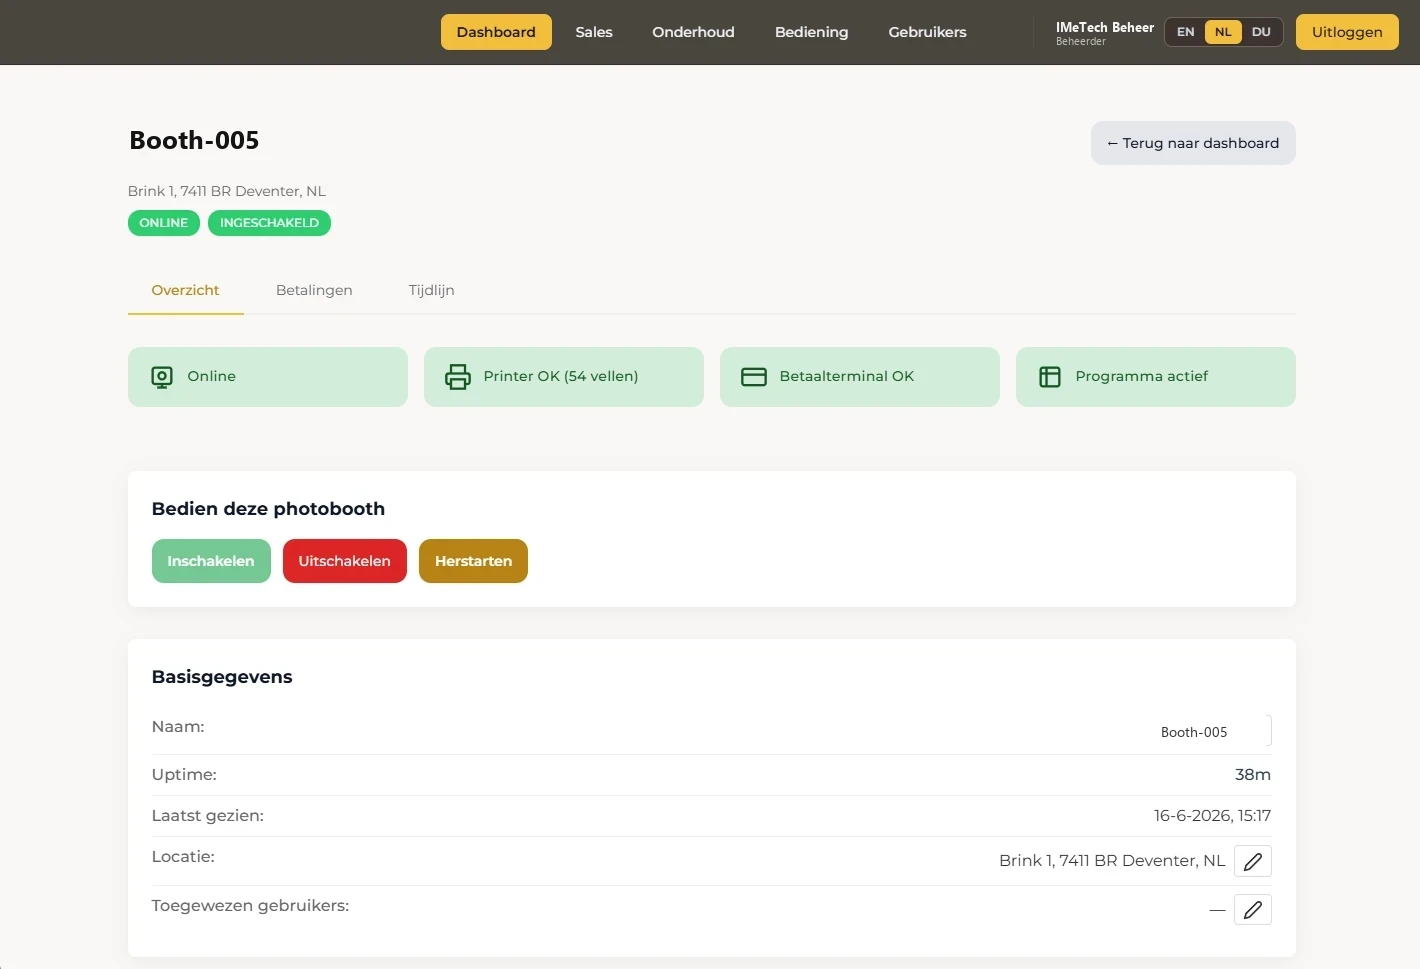Switch to the Tijdlijn tab

[431, 290]
